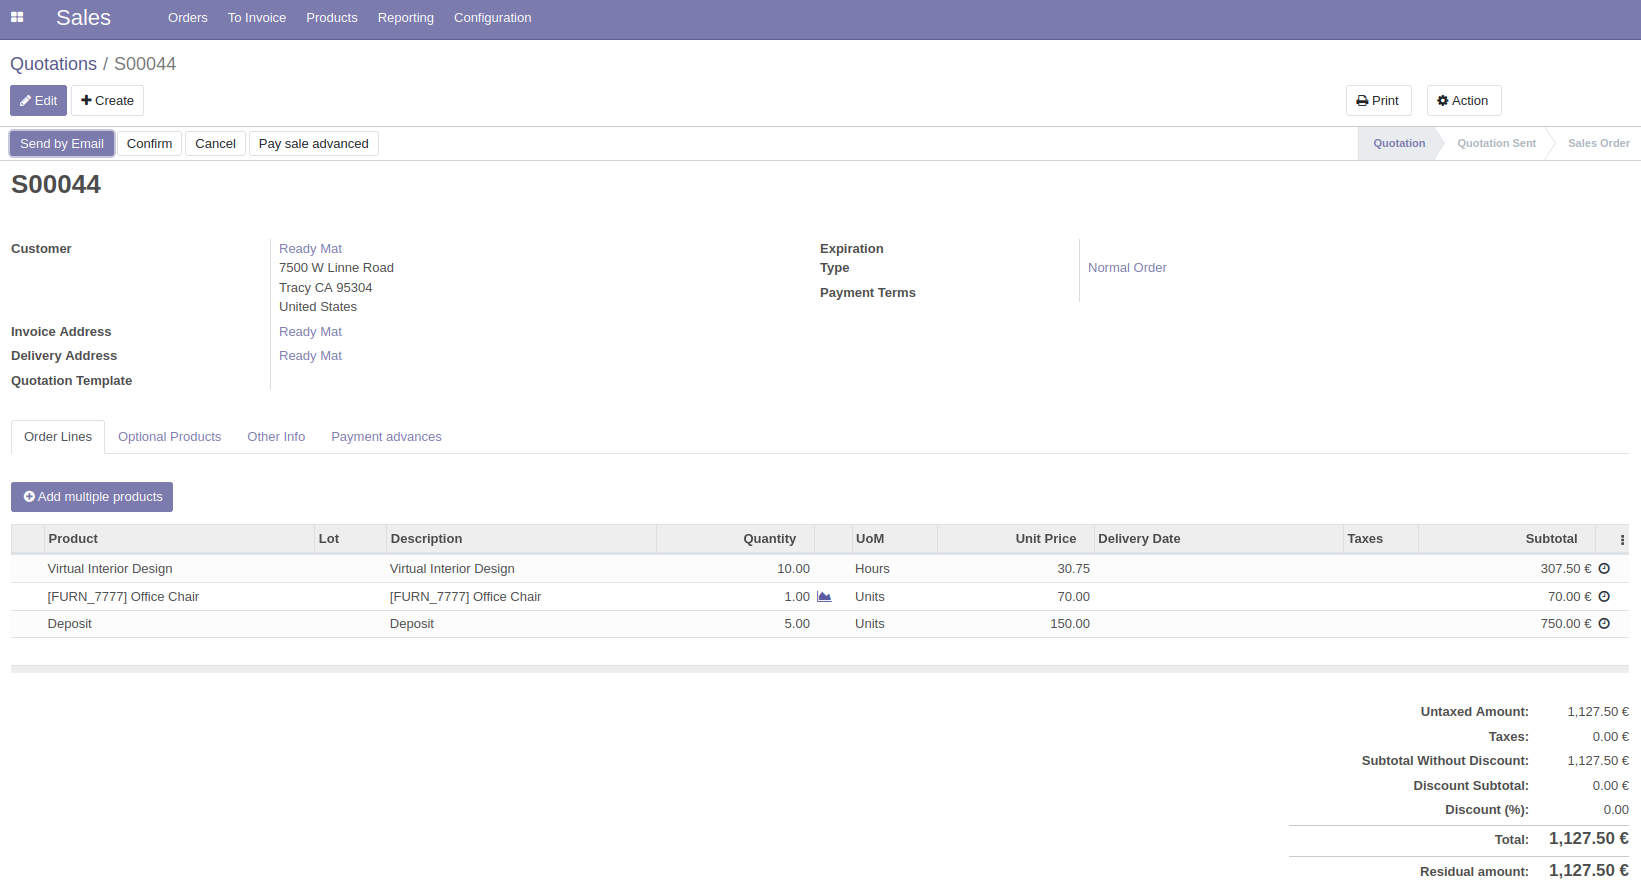Open the To Invoice menu

[257, 18]
